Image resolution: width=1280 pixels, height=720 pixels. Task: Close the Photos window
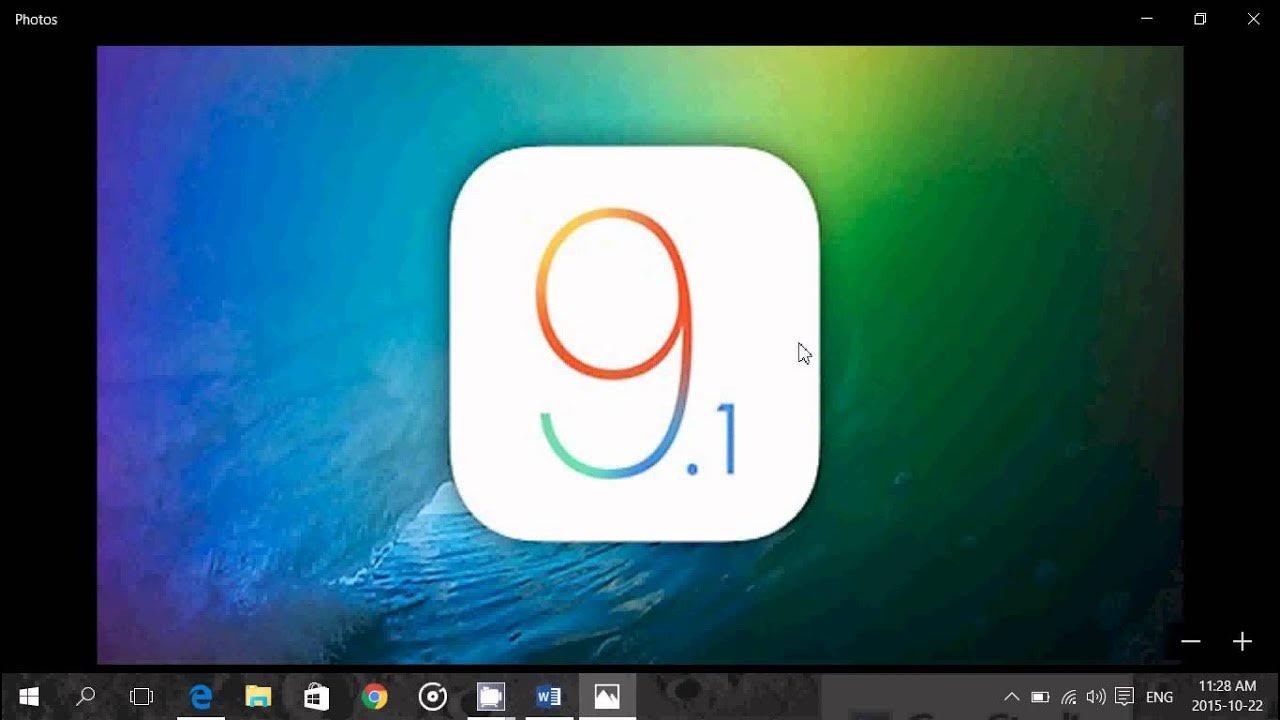pyautogui.click(x=1253, y=19)
